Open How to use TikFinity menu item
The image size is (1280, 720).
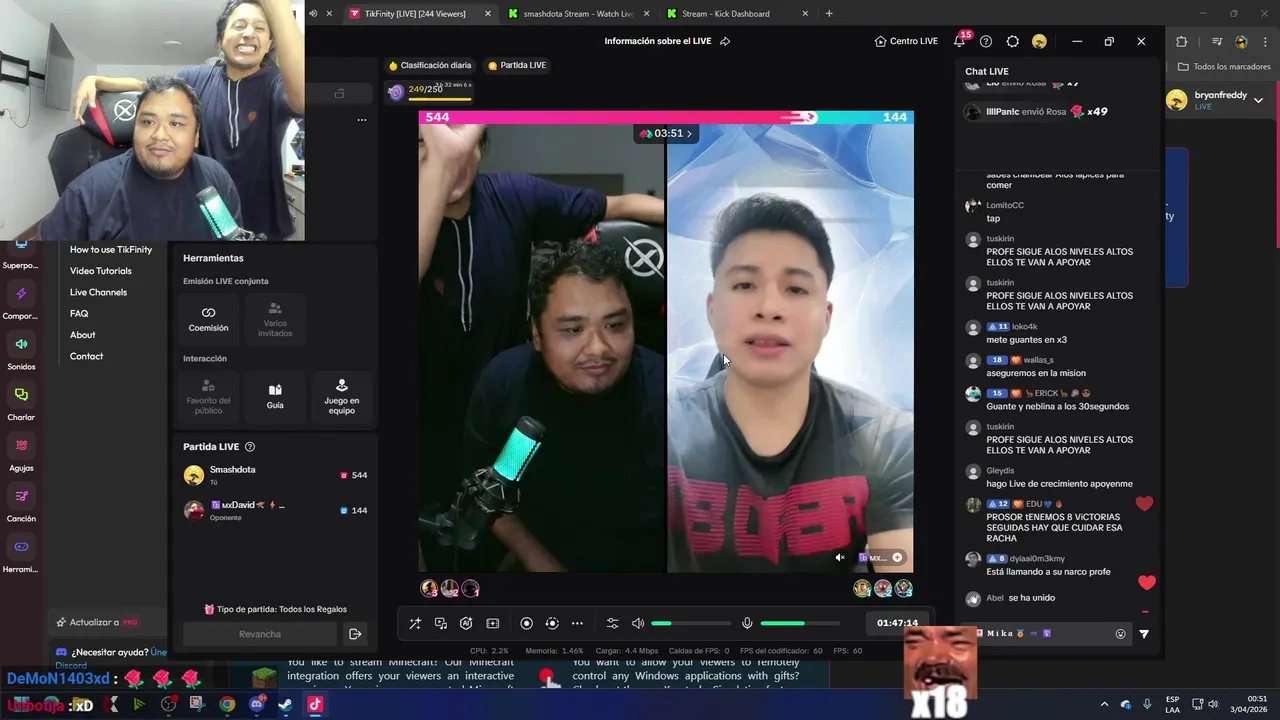tap(111, 249)
